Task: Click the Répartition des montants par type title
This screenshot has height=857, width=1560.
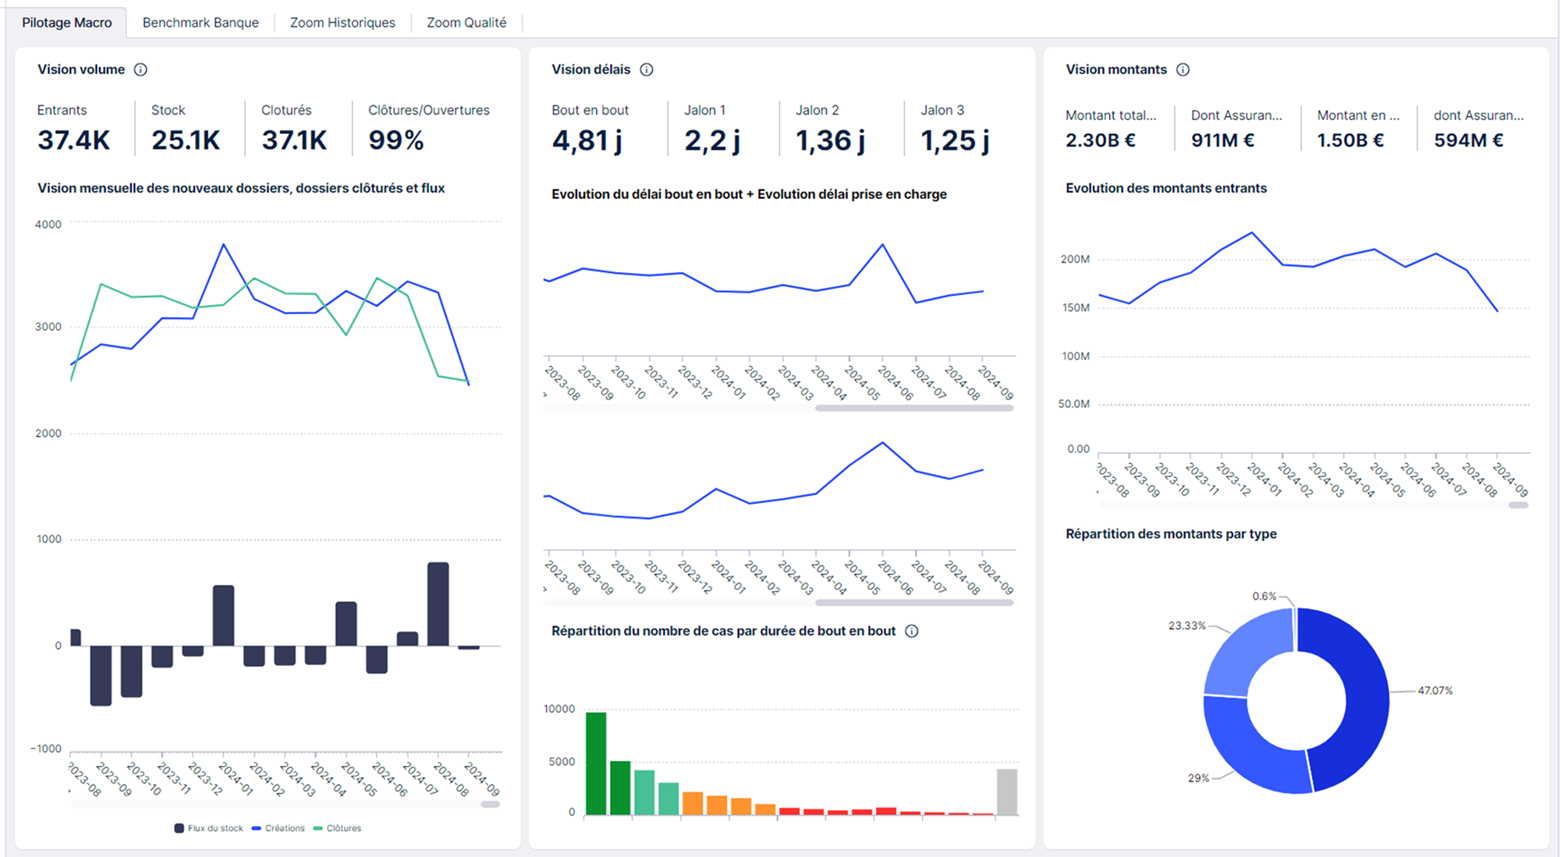Action: [x=1171, y=534]
